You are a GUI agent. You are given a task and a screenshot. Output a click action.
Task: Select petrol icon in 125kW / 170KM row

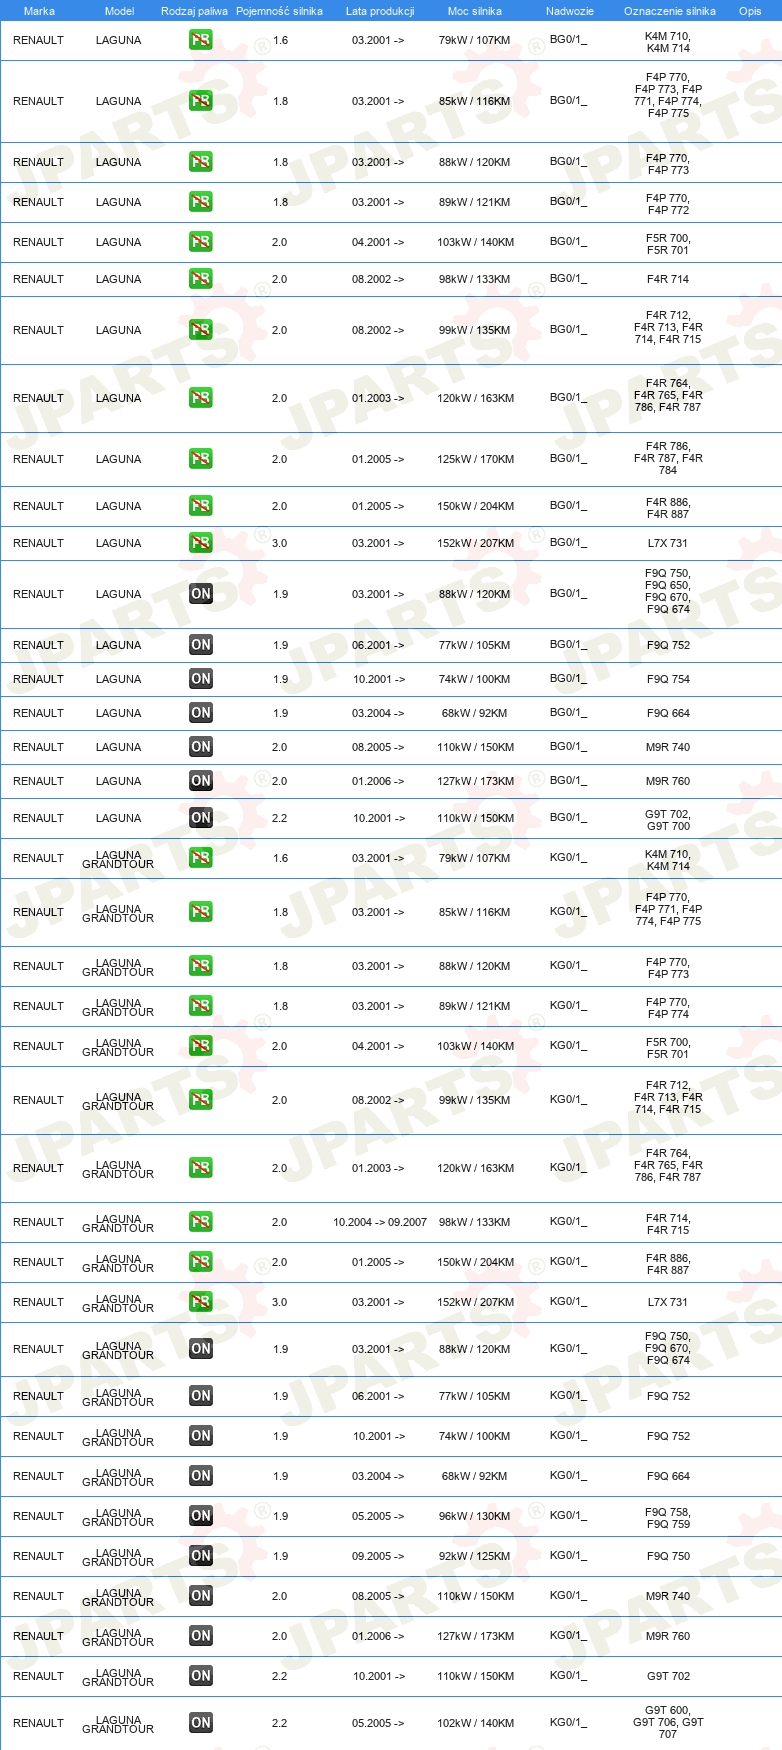point(201,459)
